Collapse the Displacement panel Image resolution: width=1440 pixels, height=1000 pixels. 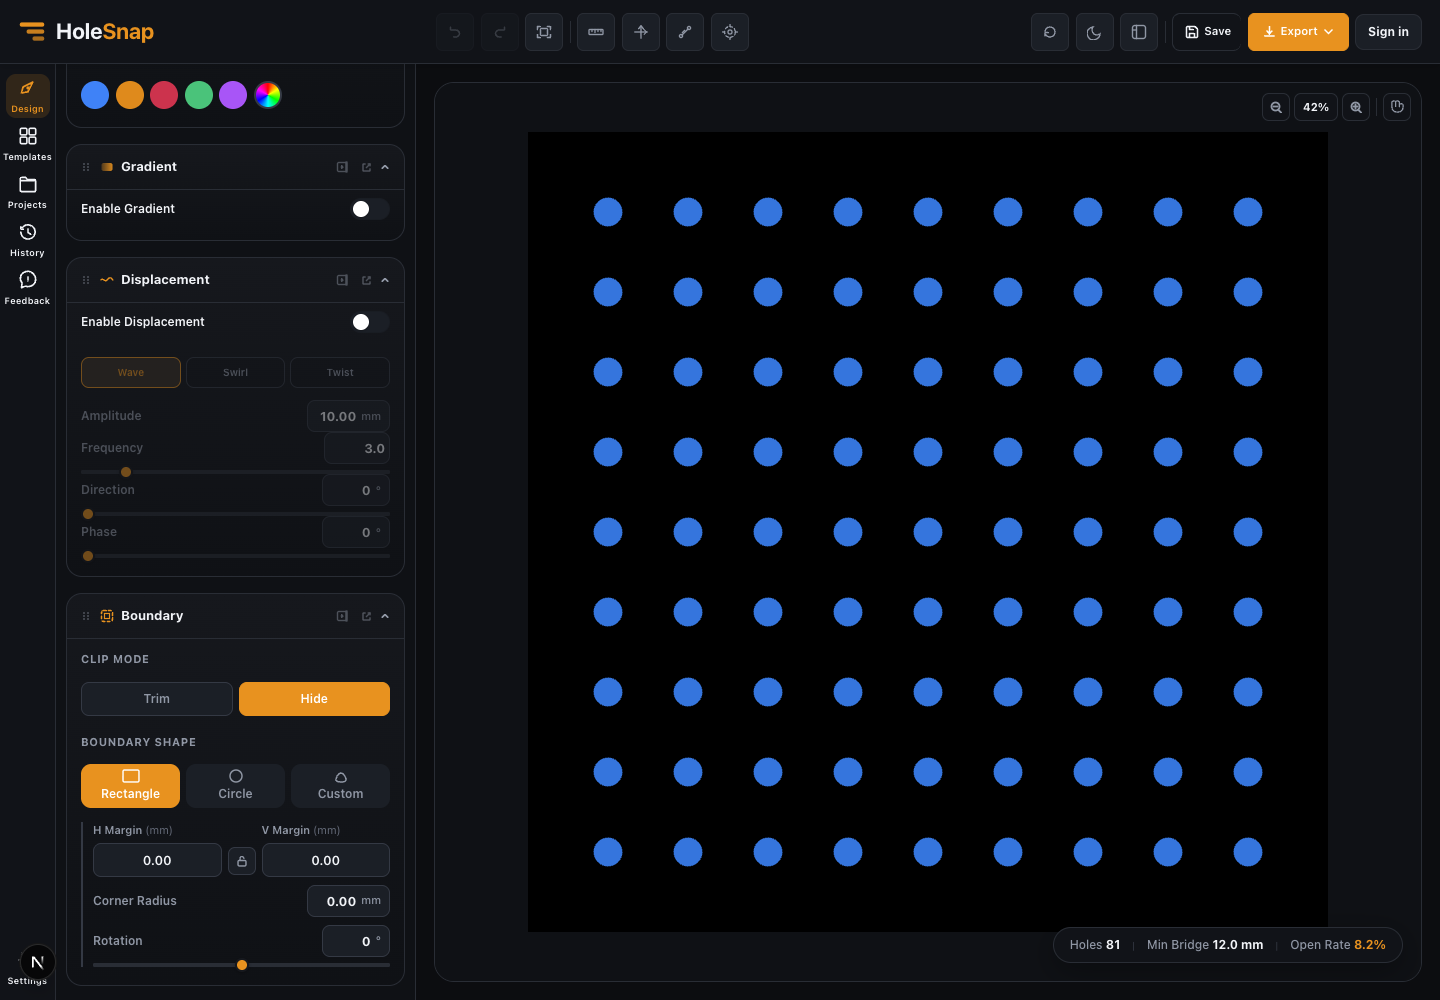(x=385, y=280)
